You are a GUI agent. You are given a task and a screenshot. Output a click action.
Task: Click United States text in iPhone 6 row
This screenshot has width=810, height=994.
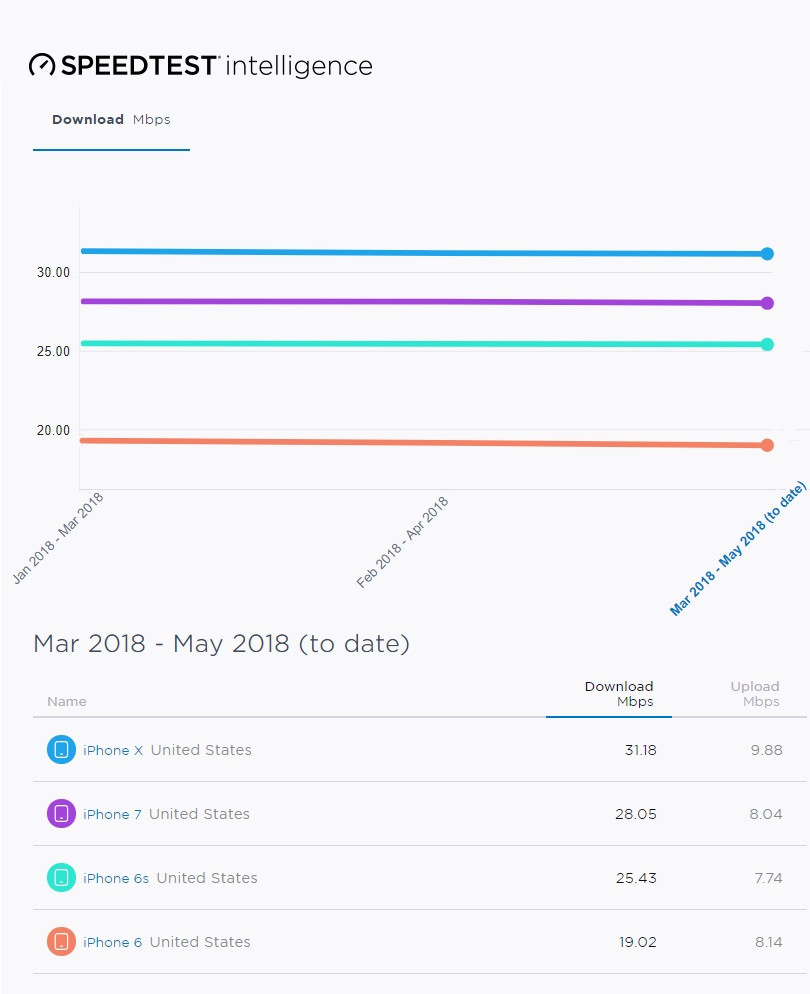pos(200,942)
